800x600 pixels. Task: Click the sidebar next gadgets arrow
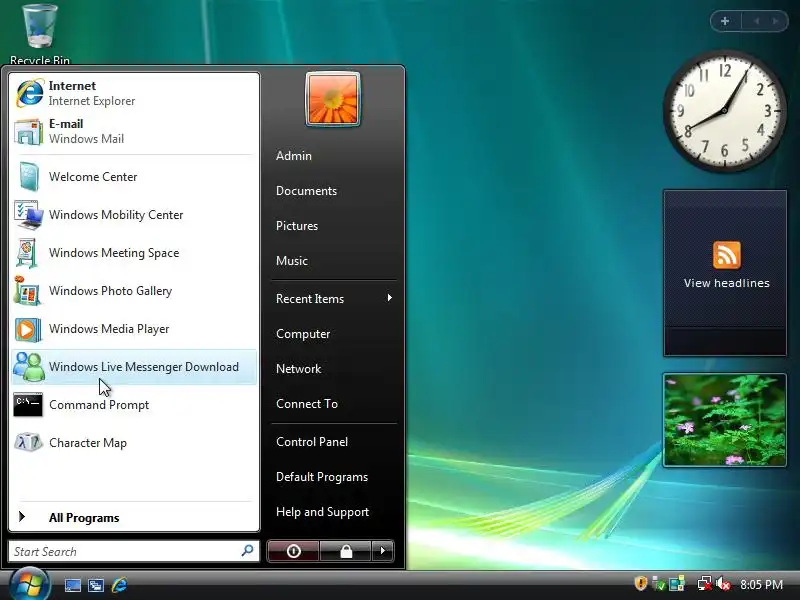pyautogui.click(x=775, y=21)
